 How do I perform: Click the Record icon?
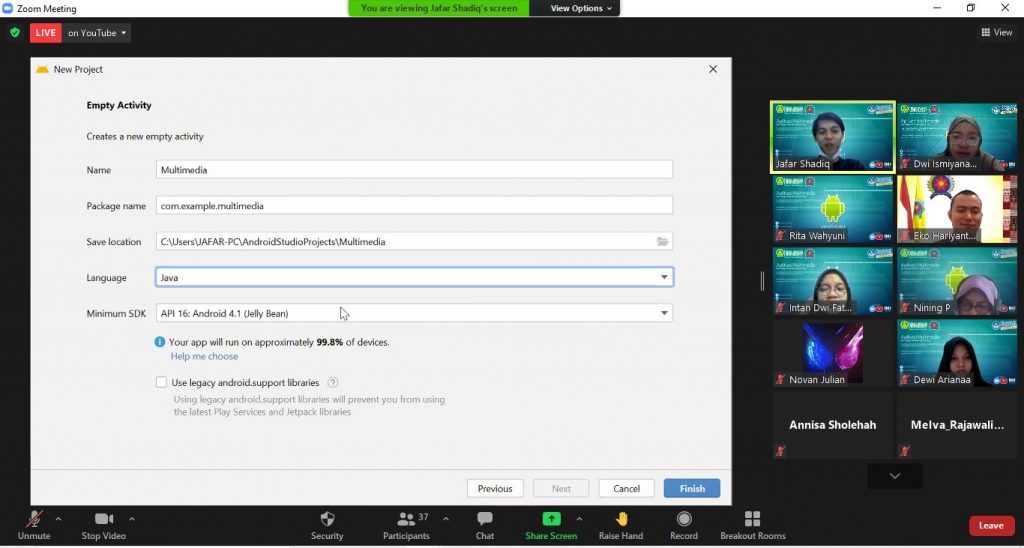(x=684, y=519)
